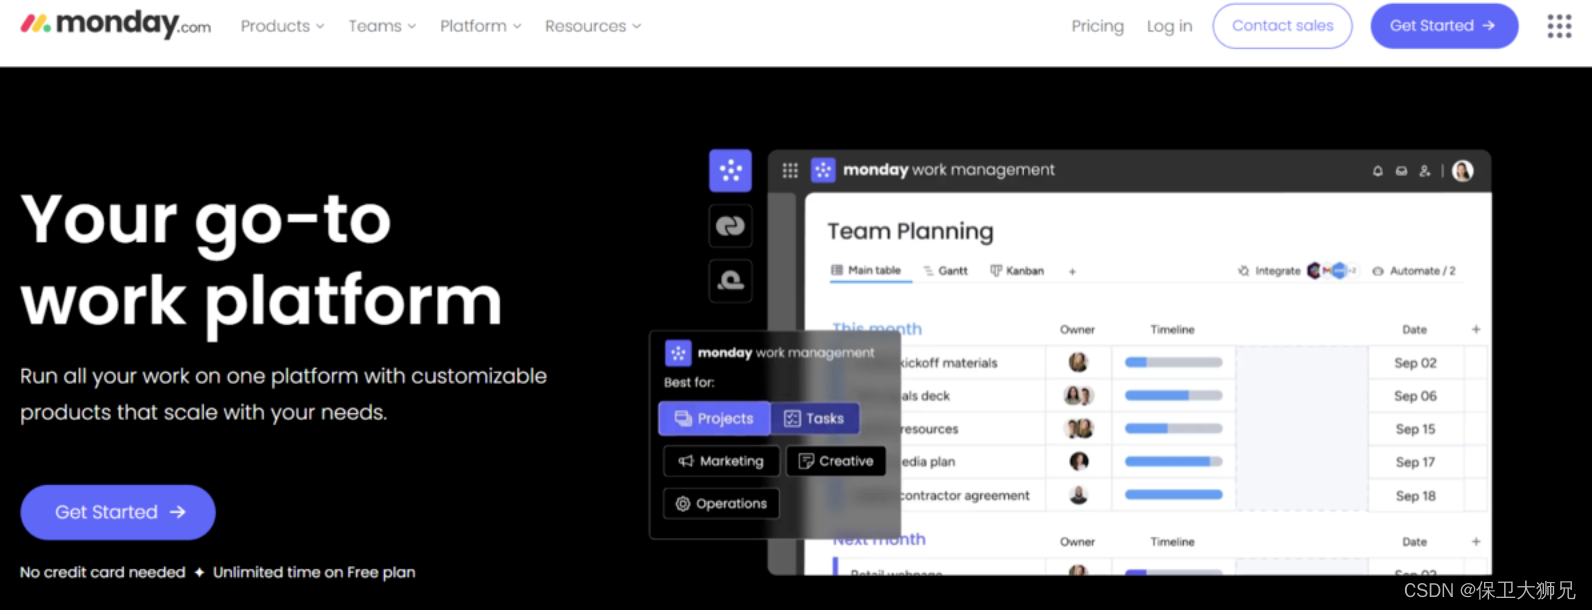
Task: Click timeline bar for contractor agreement row
Action: 1173,494
